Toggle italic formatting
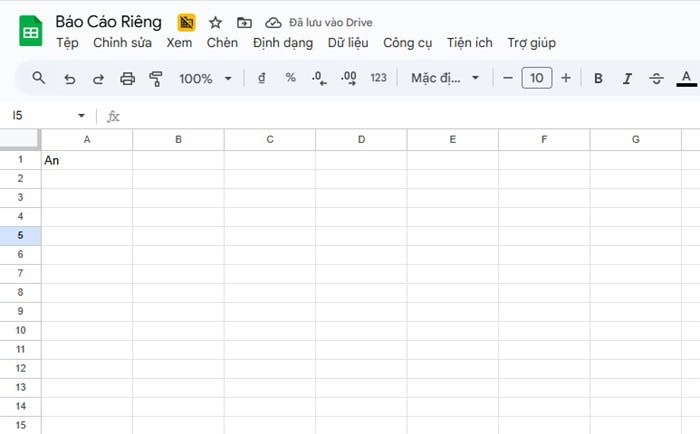This screenshot has width=700, height=434. click(x=627, y=78)
